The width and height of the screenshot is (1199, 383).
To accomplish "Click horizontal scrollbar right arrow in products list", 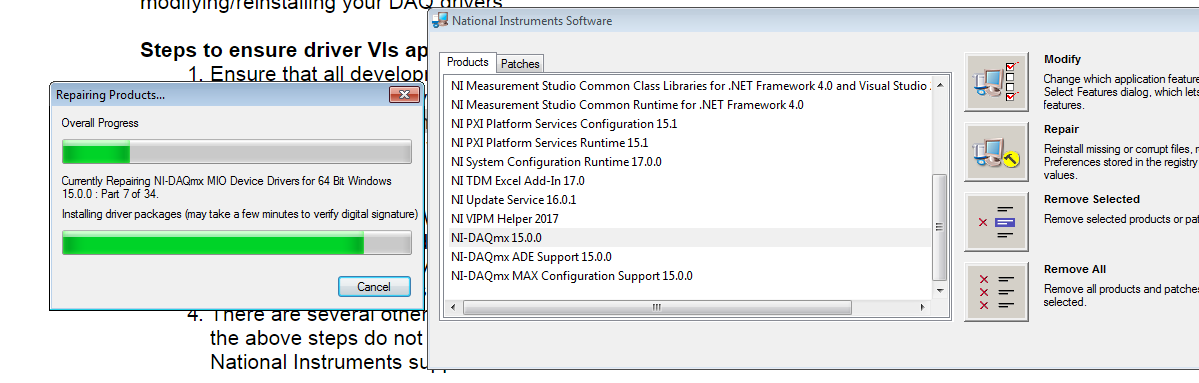I will coord(924,307).
